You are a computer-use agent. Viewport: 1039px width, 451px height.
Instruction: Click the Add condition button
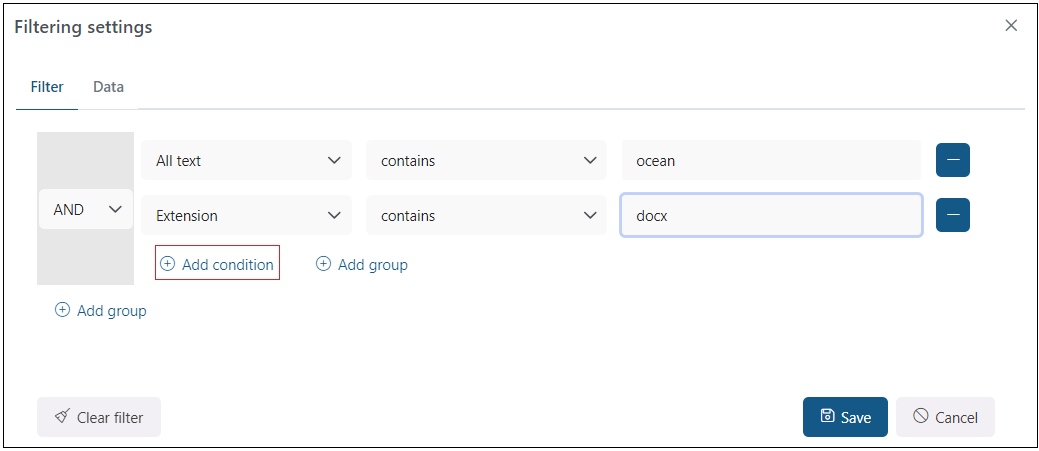click(218, 264)
